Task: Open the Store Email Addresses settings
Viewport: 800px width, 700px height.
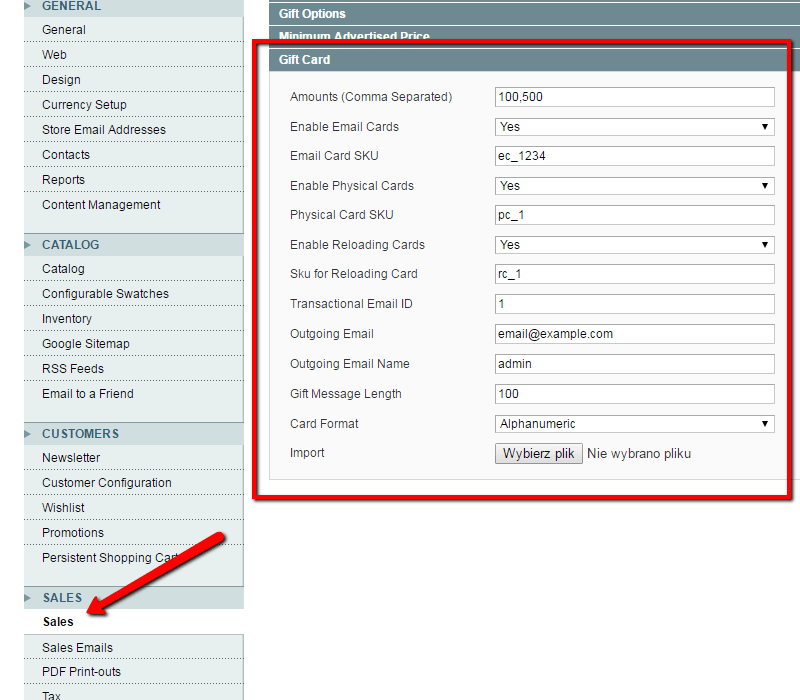Action: click(104, 130)
